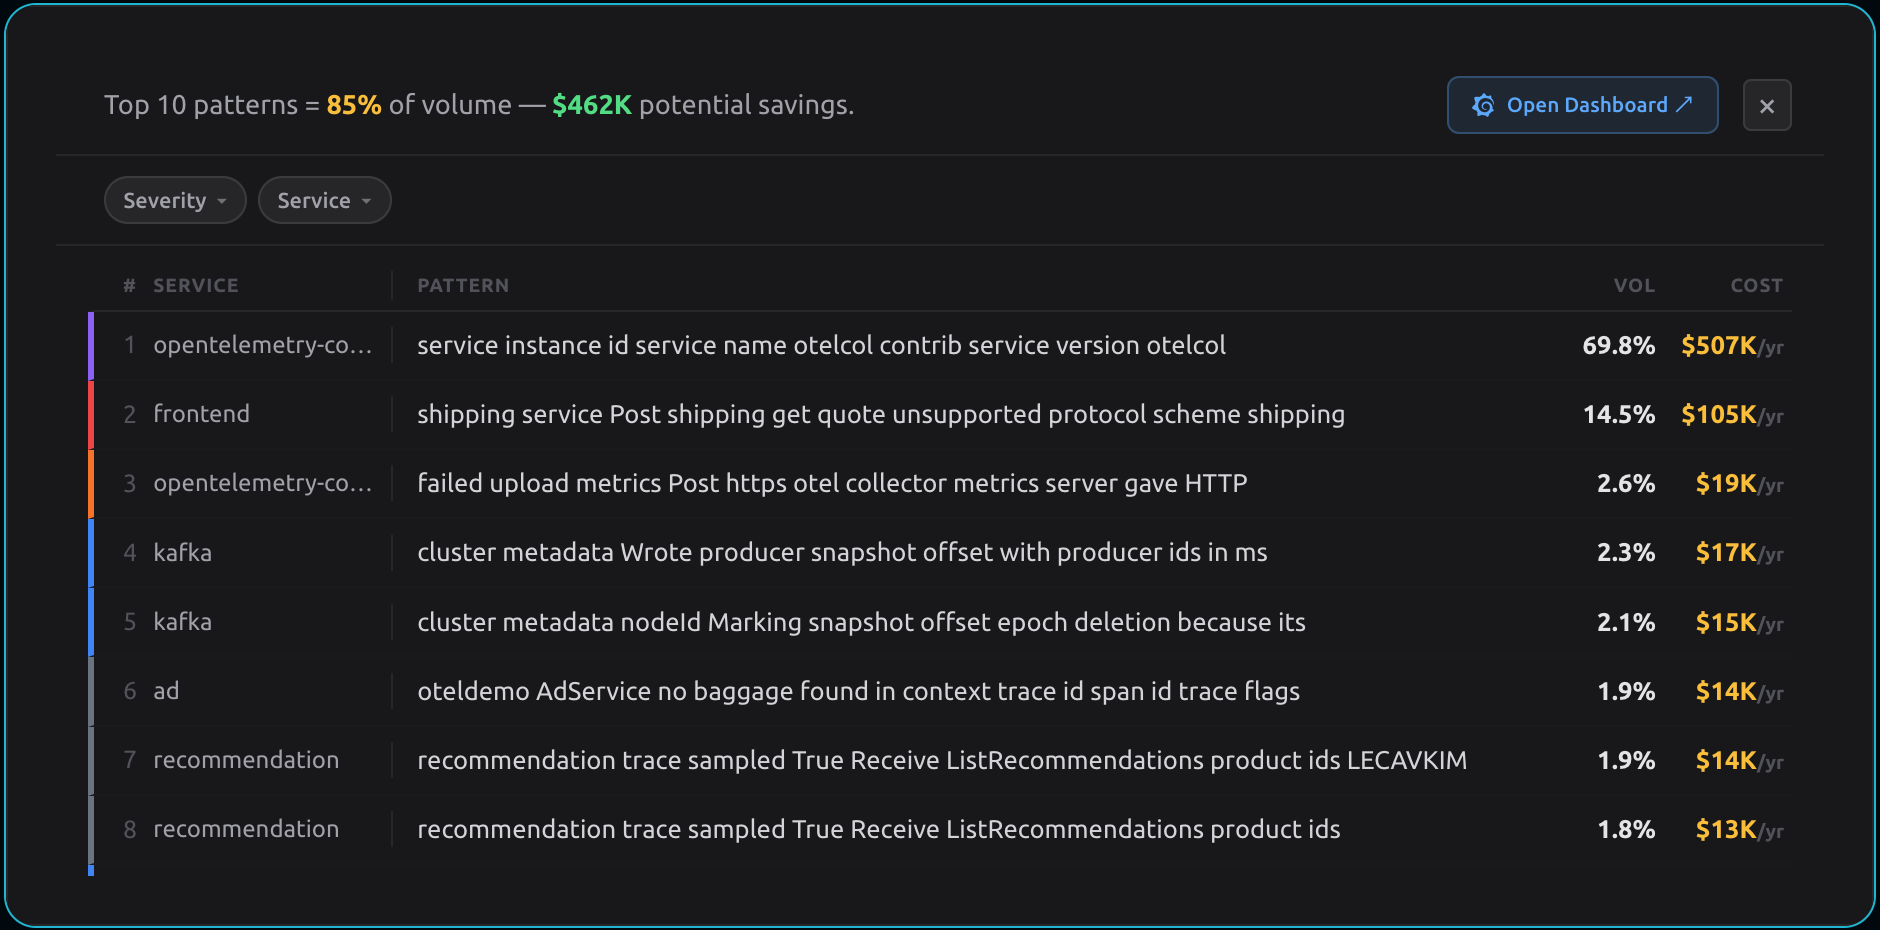This screenshot has height=930, width=1880.
Task: Select row 1 opentelemetry-co service
Action: point(262,345)
